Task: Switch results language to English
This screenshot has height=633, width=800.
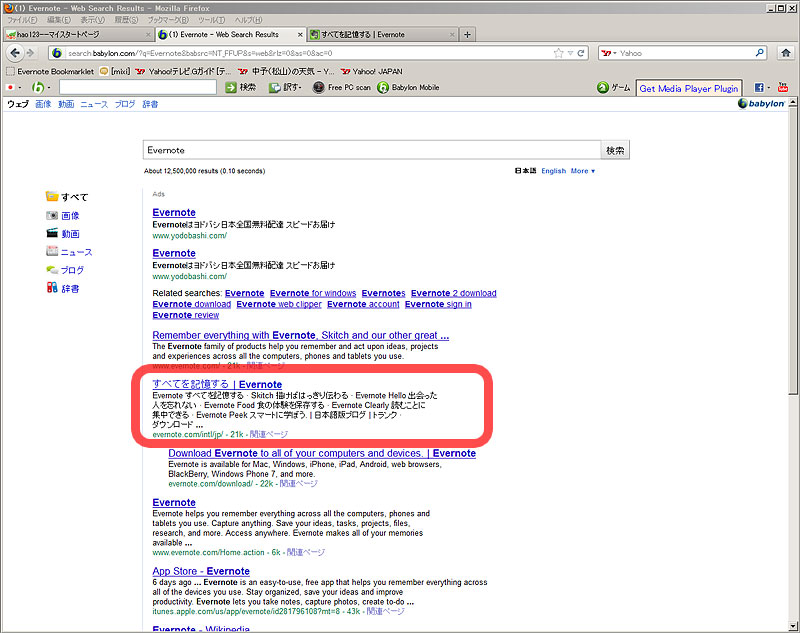Action: (554, 171)
